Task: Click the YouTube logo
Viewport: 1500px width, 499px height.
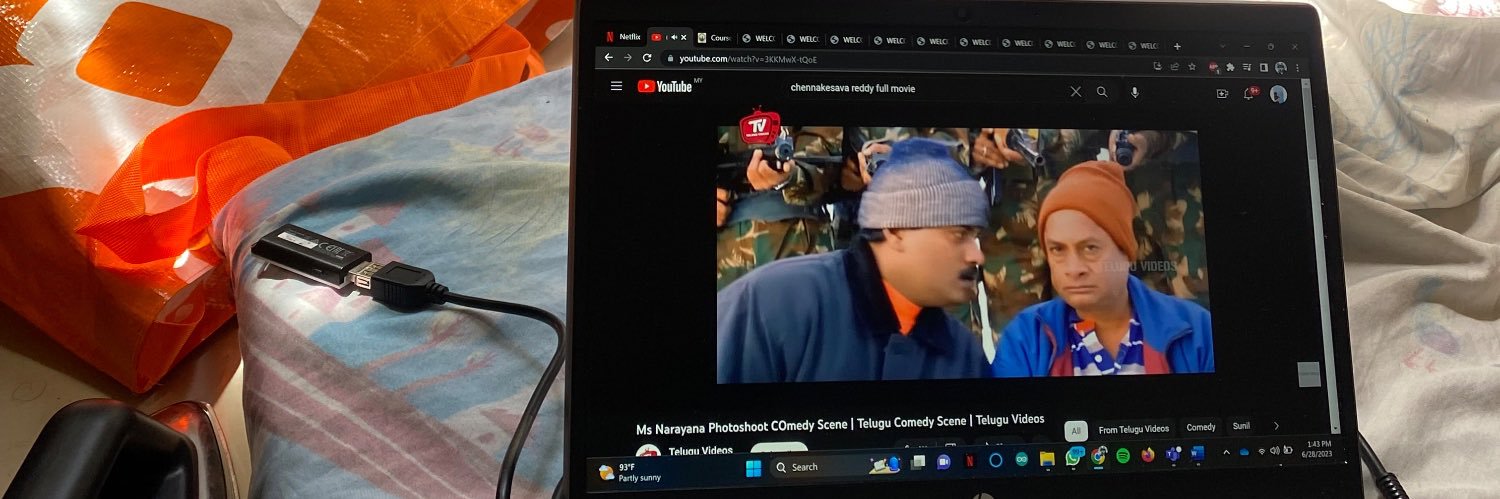Action: point(665,86)
